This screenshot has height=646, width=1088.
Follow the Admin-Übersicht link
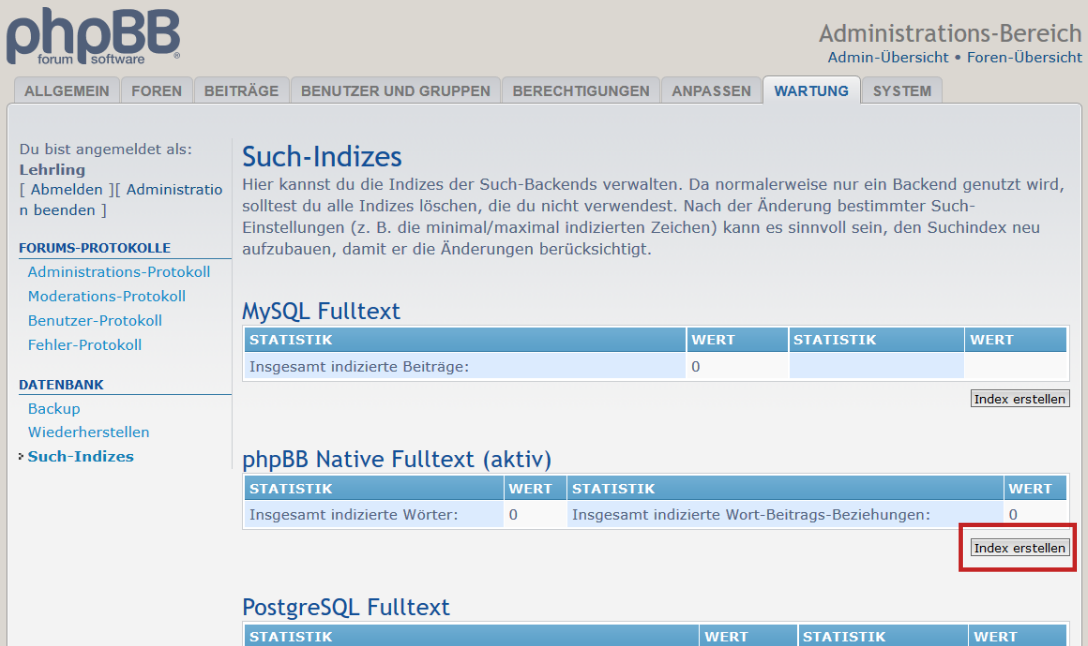888,58
